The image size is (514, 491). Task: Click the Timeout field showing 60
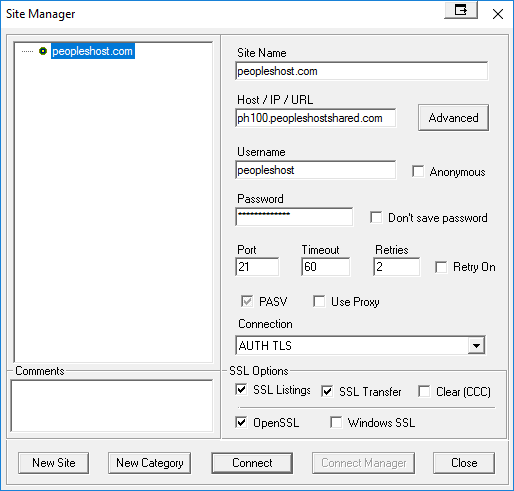[326, 267]
